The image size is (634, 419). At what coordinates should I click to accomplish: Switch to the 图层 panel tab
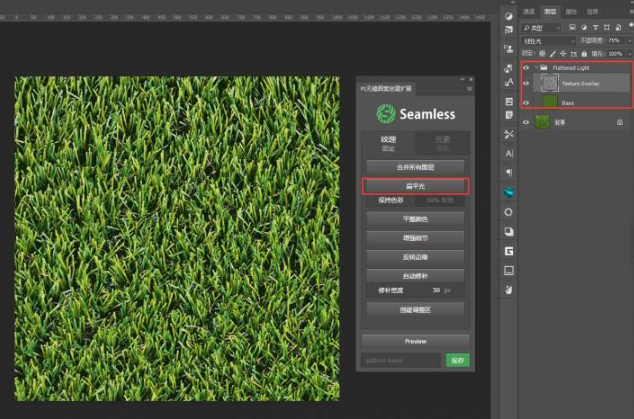coord(550,12)
